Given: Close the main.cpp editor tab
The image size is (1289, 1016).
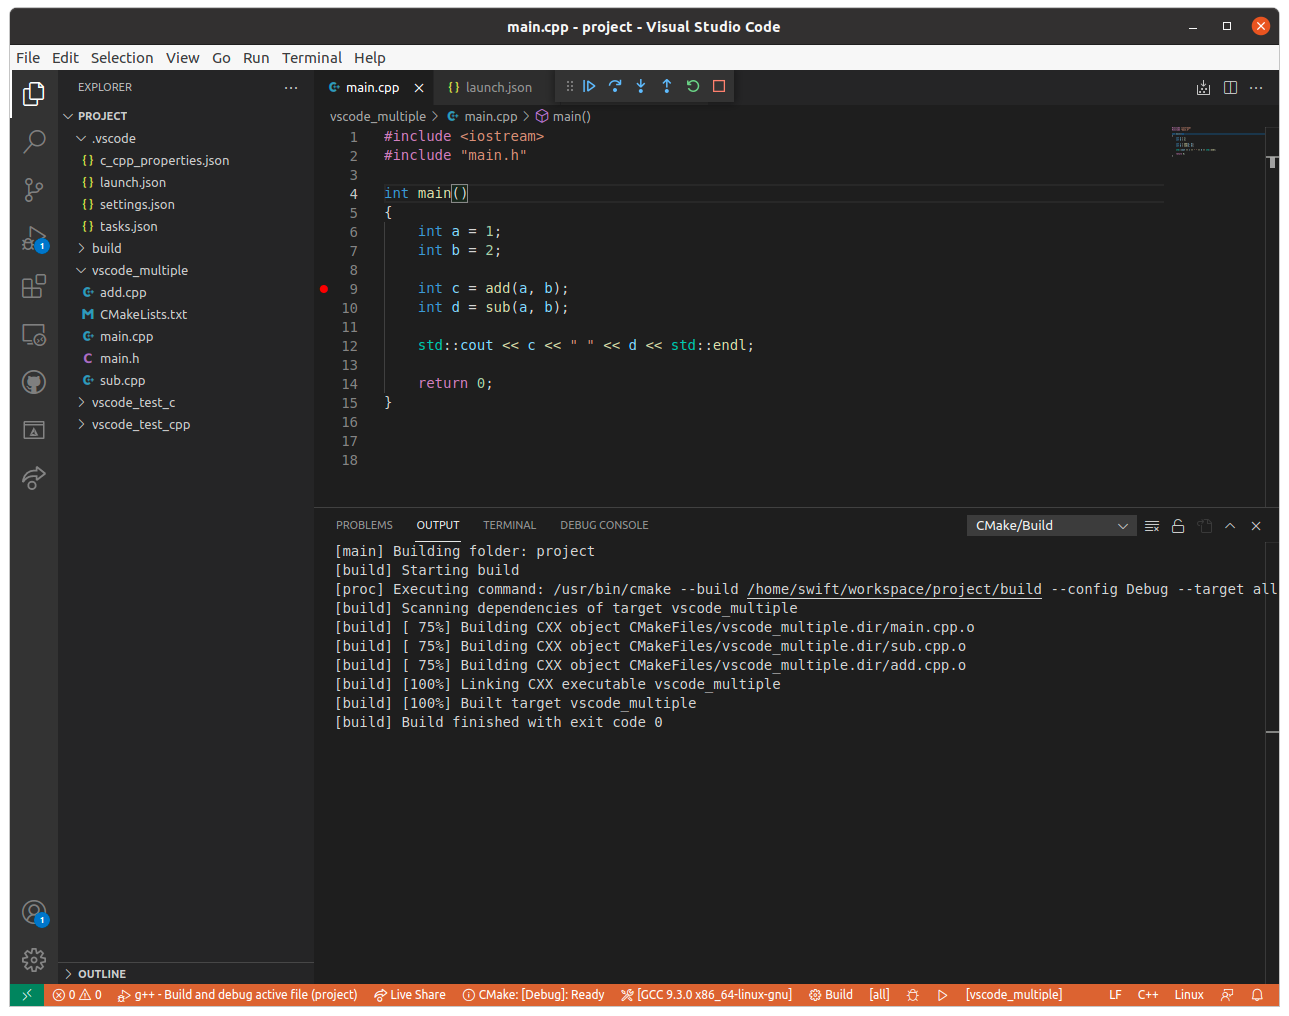Looking at the screenshot, I should [419, 88].
